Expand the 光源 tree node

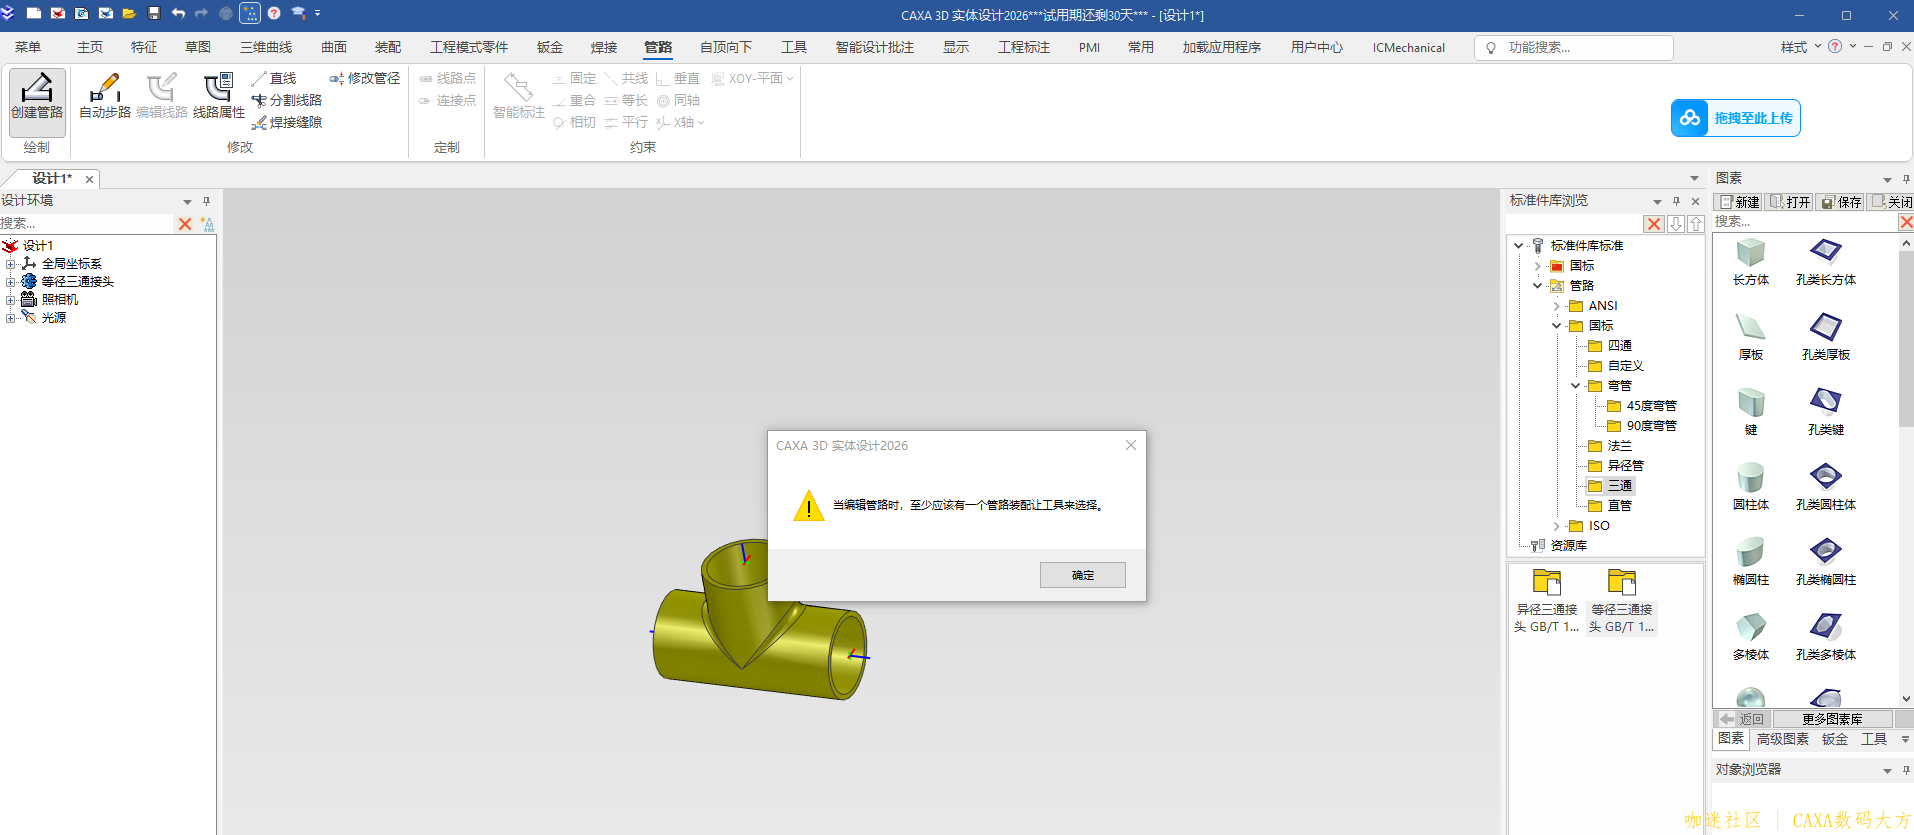point(10,318)
